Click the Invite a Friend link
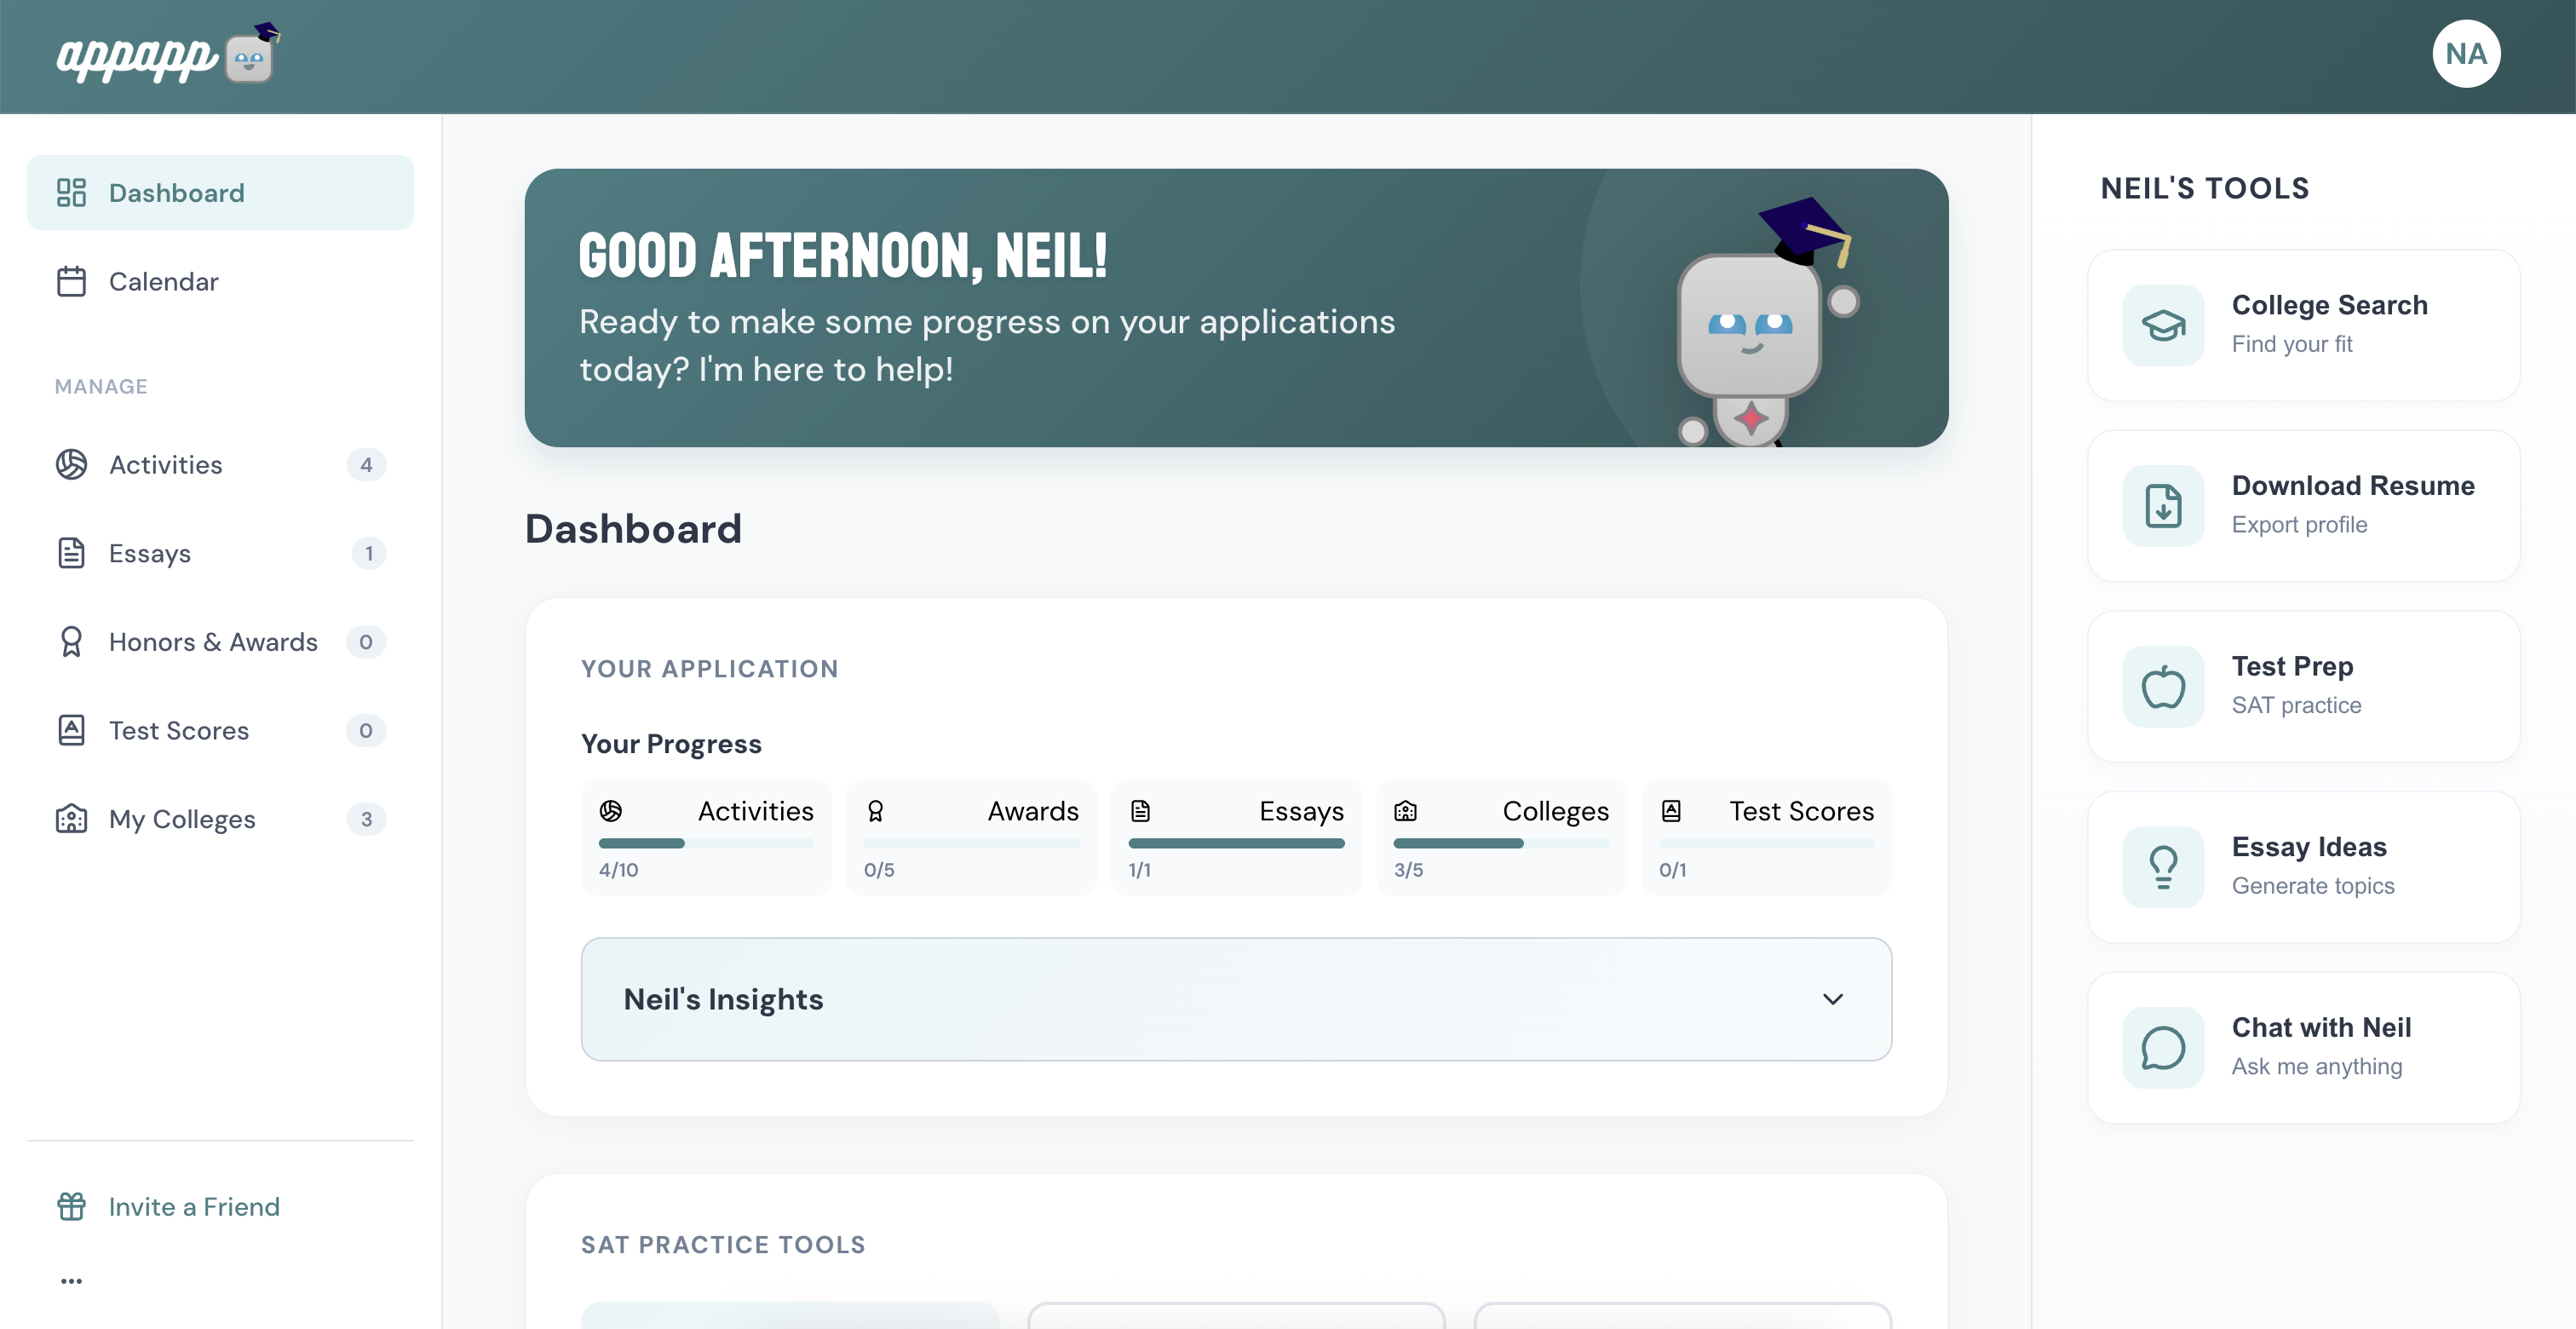 194,1206
